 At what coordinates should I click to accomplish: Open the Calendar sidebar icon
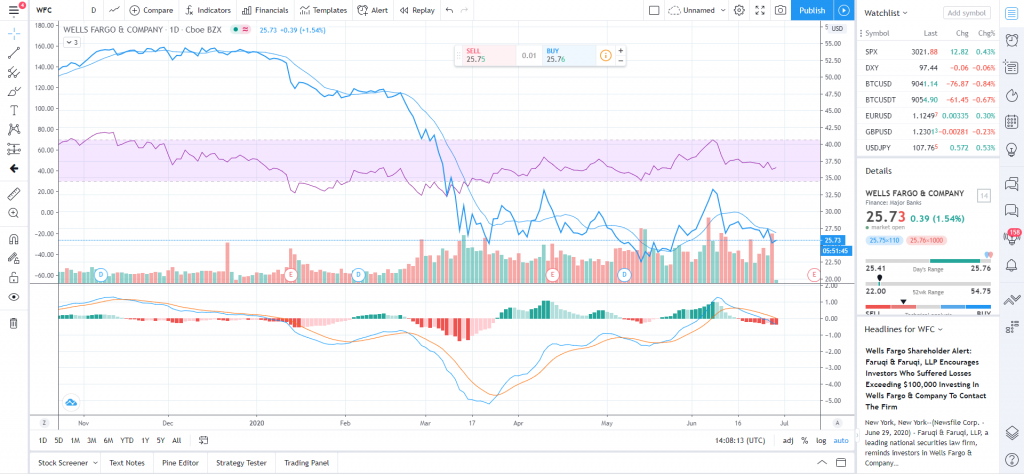point(1011,122)
